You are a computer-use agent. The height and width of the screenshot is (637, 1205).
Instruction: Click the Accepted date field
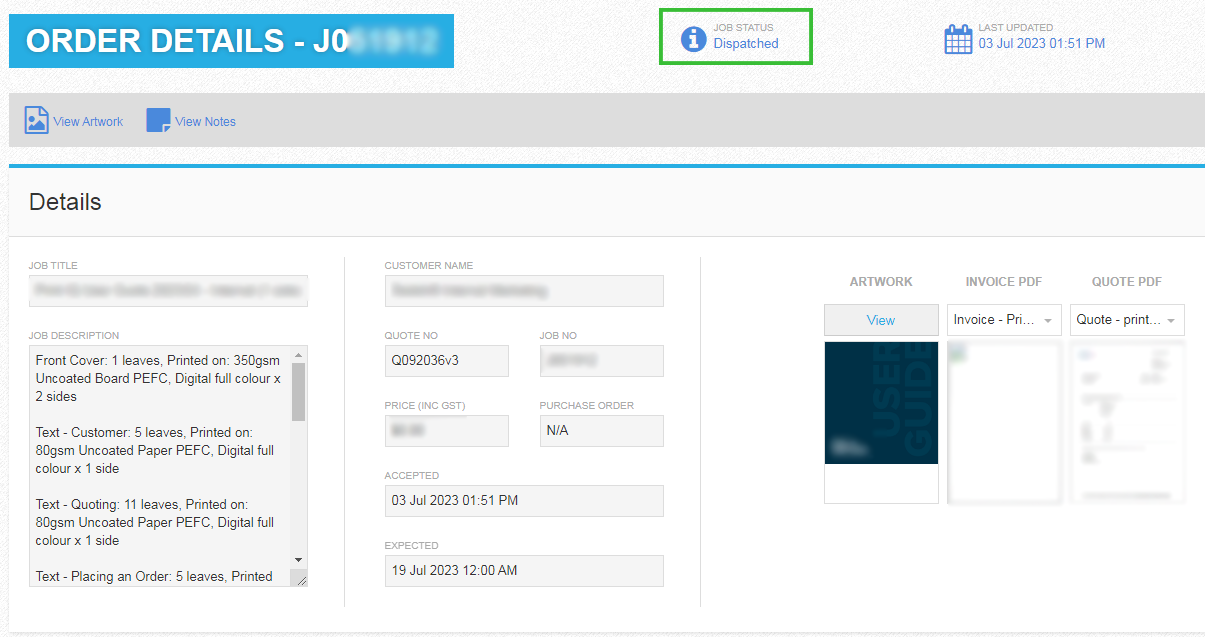pyautogui.click(x=523, y=501)
